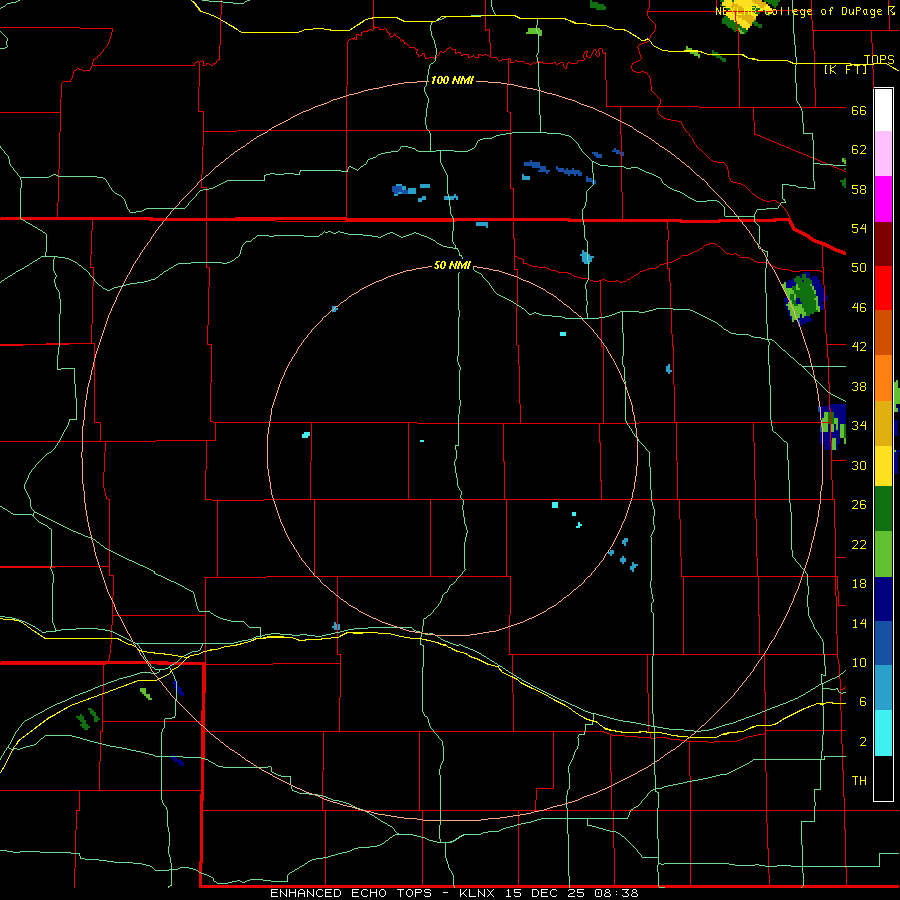Click the 'TOPS' legend heading

(x=879, y=59)
